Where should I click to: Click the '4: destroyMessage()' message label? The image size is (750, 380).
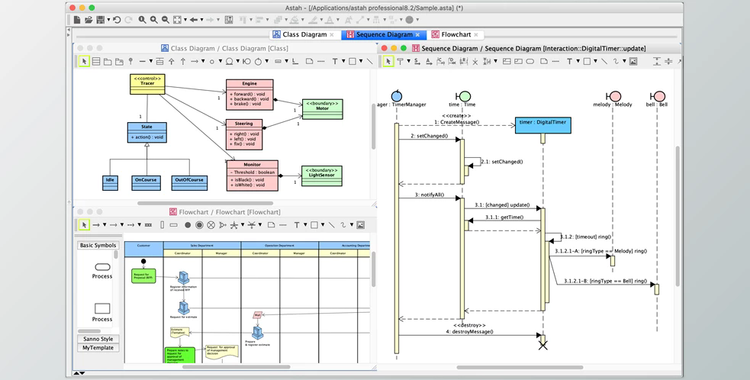tap(471, 331)
